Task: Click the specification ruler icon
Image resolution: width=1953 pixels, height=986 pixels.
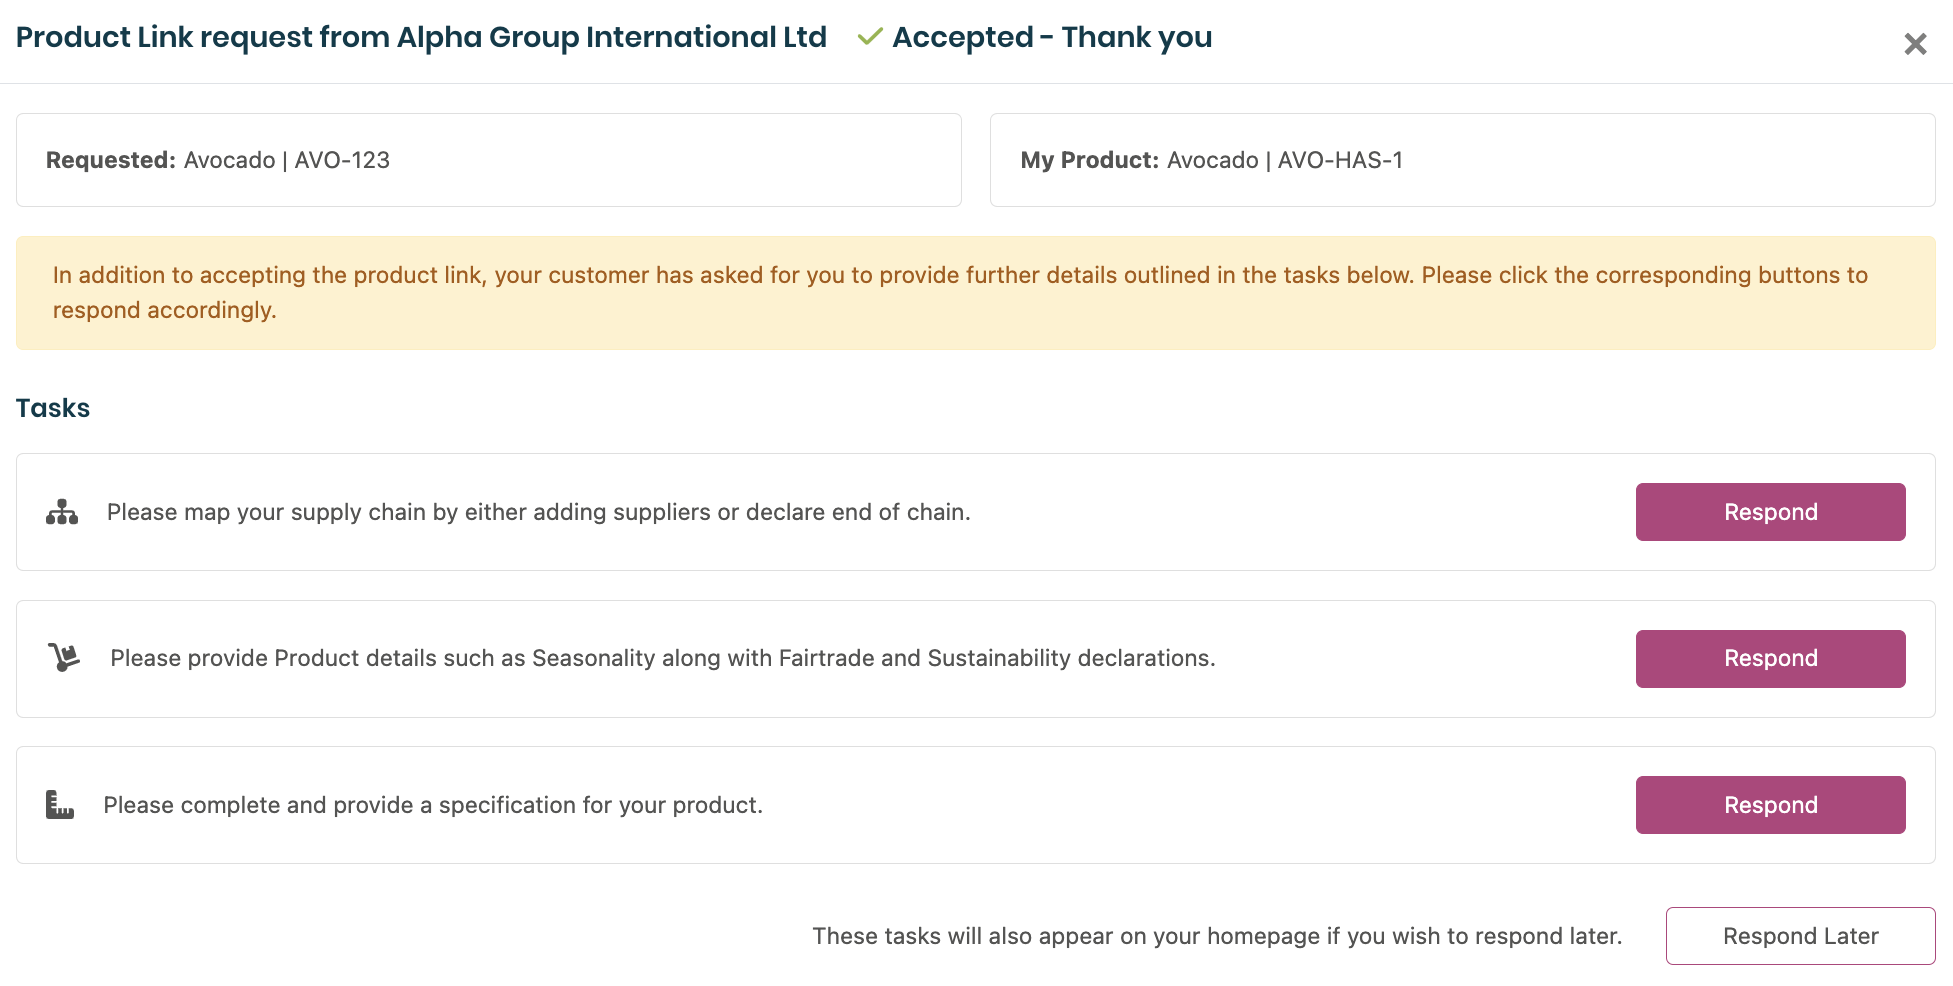Action: 60,804
